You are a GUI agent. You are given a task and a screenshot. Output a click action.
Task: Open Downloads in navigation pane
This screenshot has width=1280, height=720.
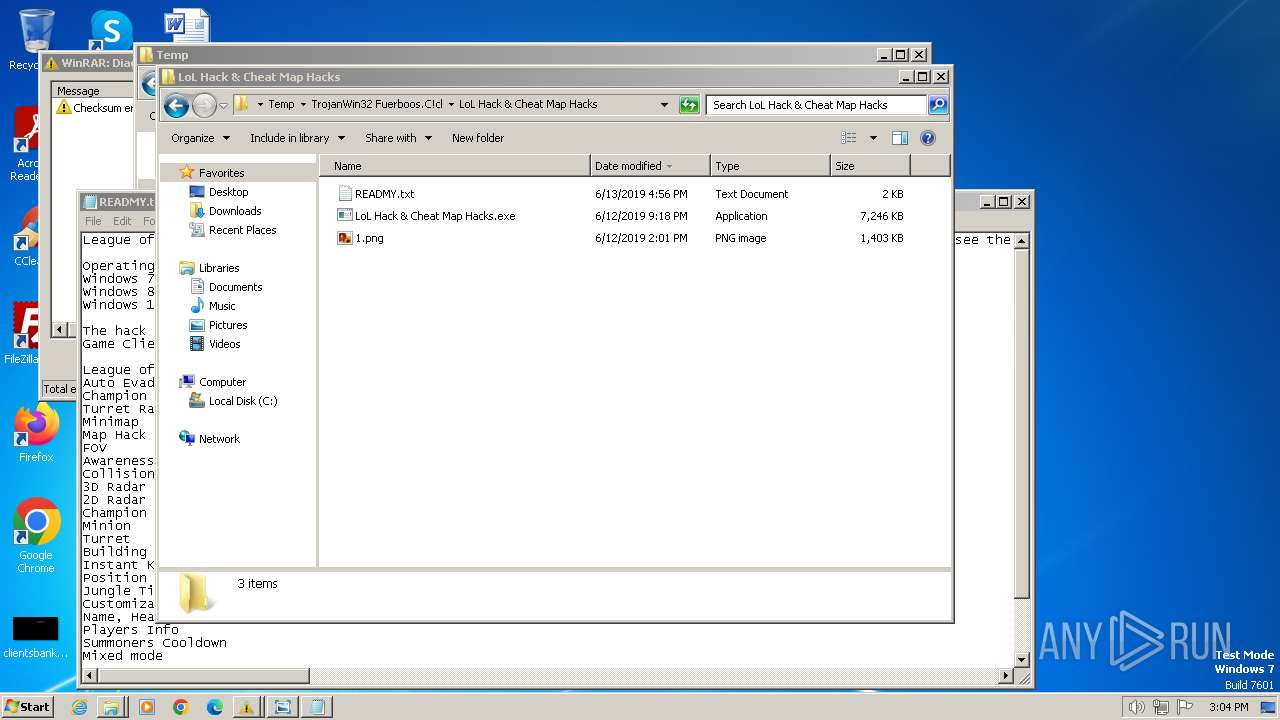(235, 211)
